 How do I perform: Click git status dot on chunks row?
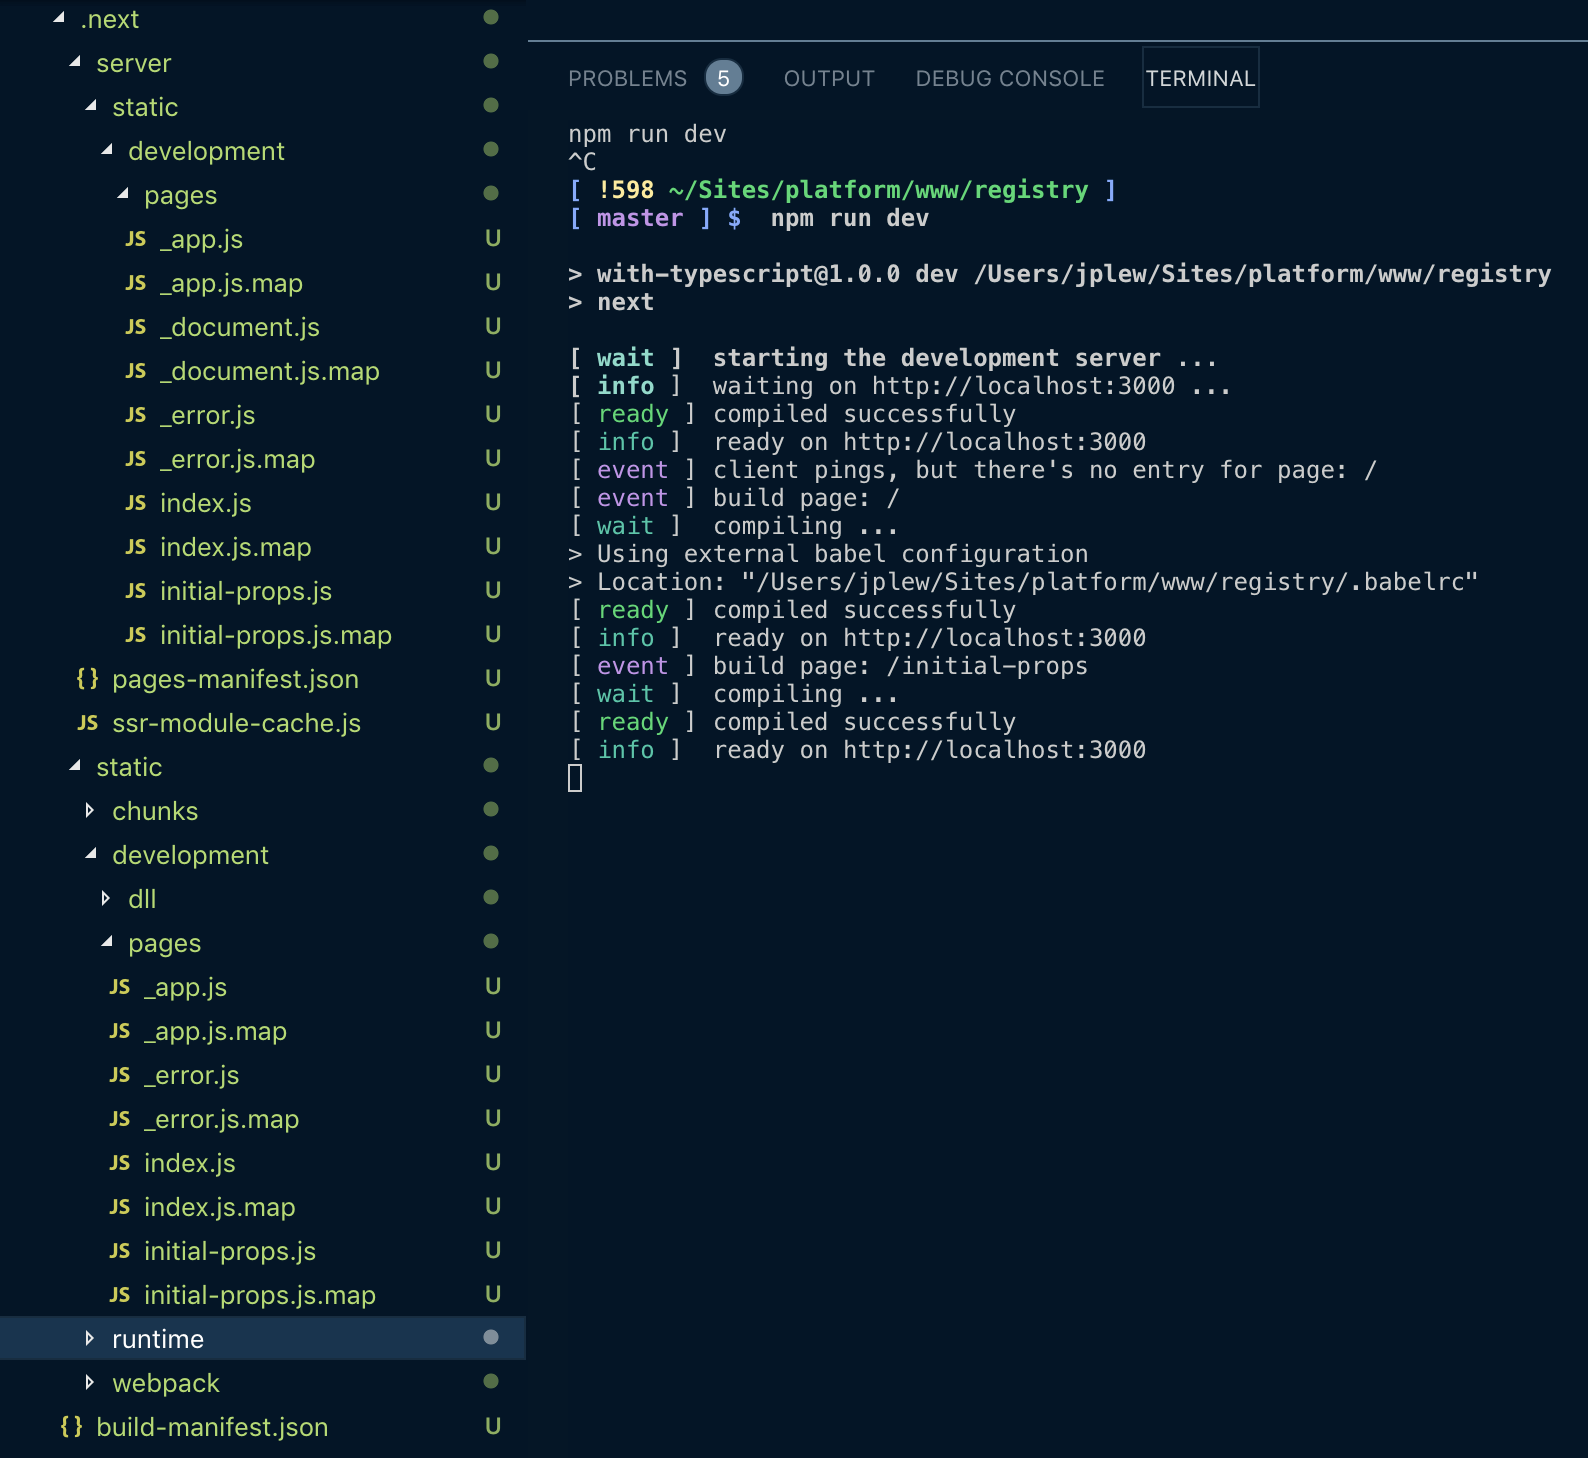[x=491, y=809]
